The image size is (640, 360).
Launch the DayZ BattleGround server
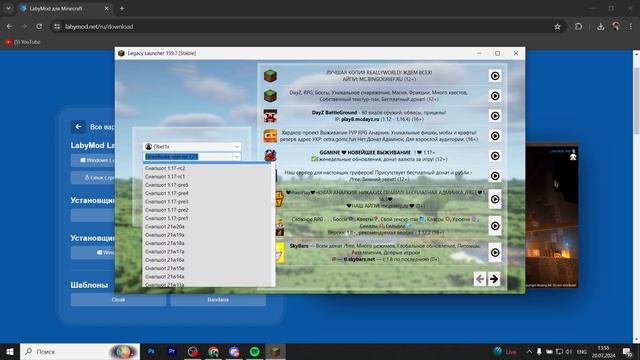pos(495,116)
